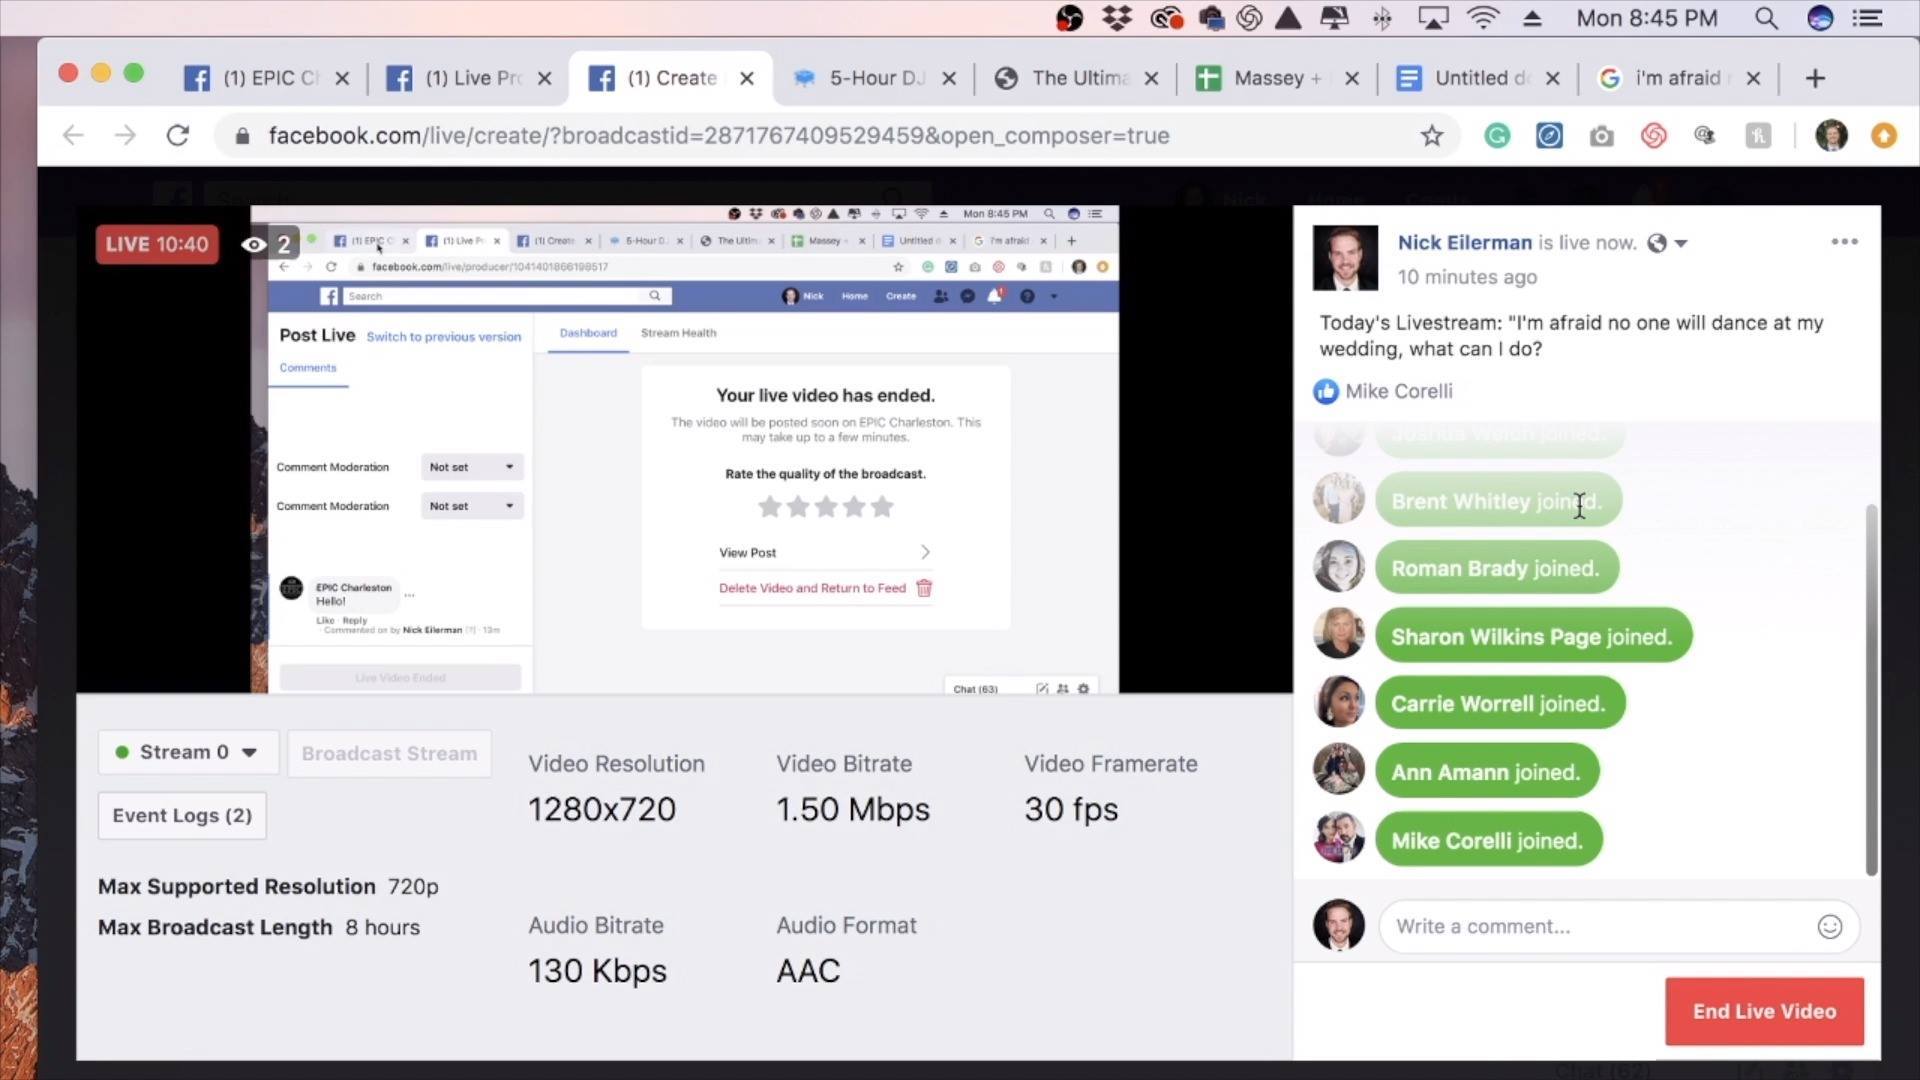Click the comments panel scrollbar

(1871, 690)
